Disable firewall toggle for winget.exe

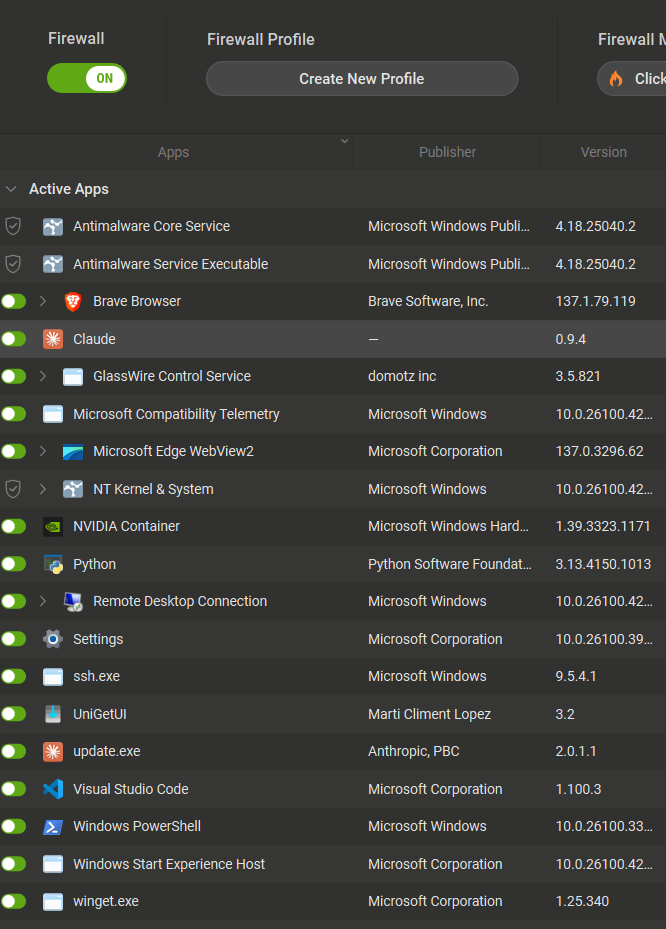coord(14,901)
